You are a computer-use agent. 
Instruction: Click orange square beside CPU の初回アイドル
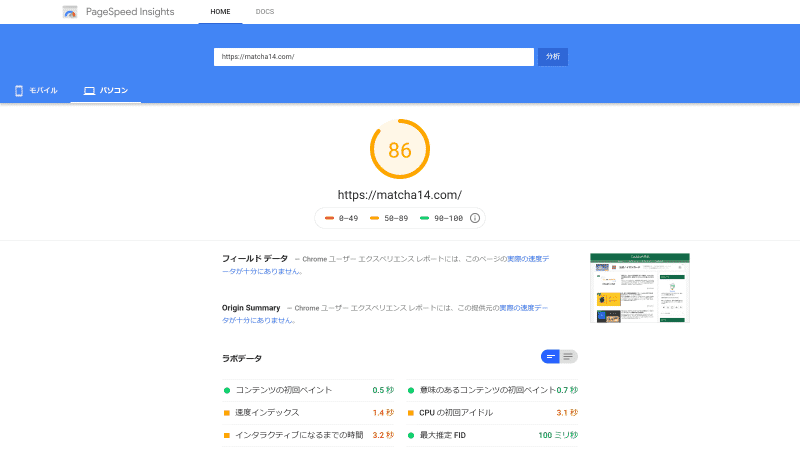[411, 413]
